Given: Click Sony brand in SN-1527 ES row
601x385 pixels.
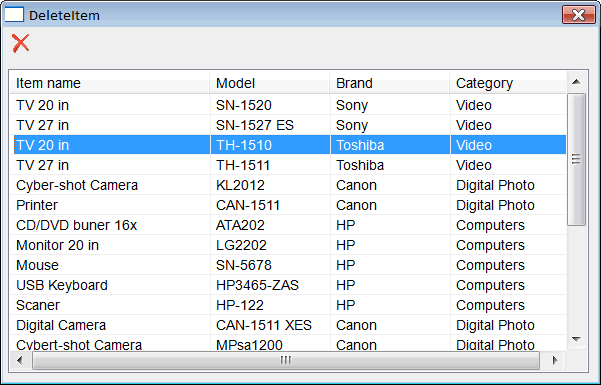Looking at the screenshot, I should point(390,125).
